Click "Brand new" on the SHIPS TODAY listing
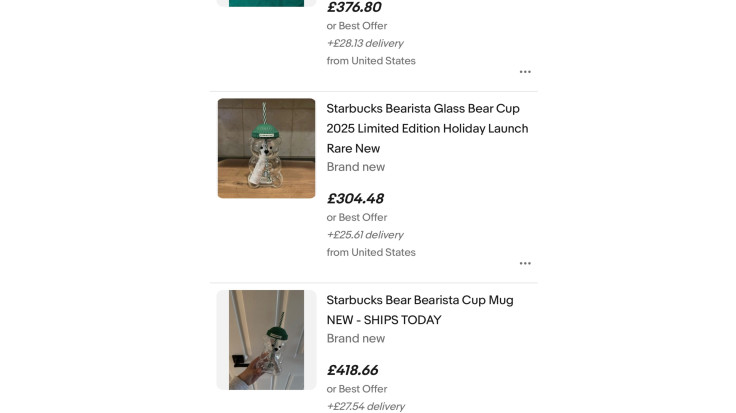Screen dimensions: 736x413 356,339
